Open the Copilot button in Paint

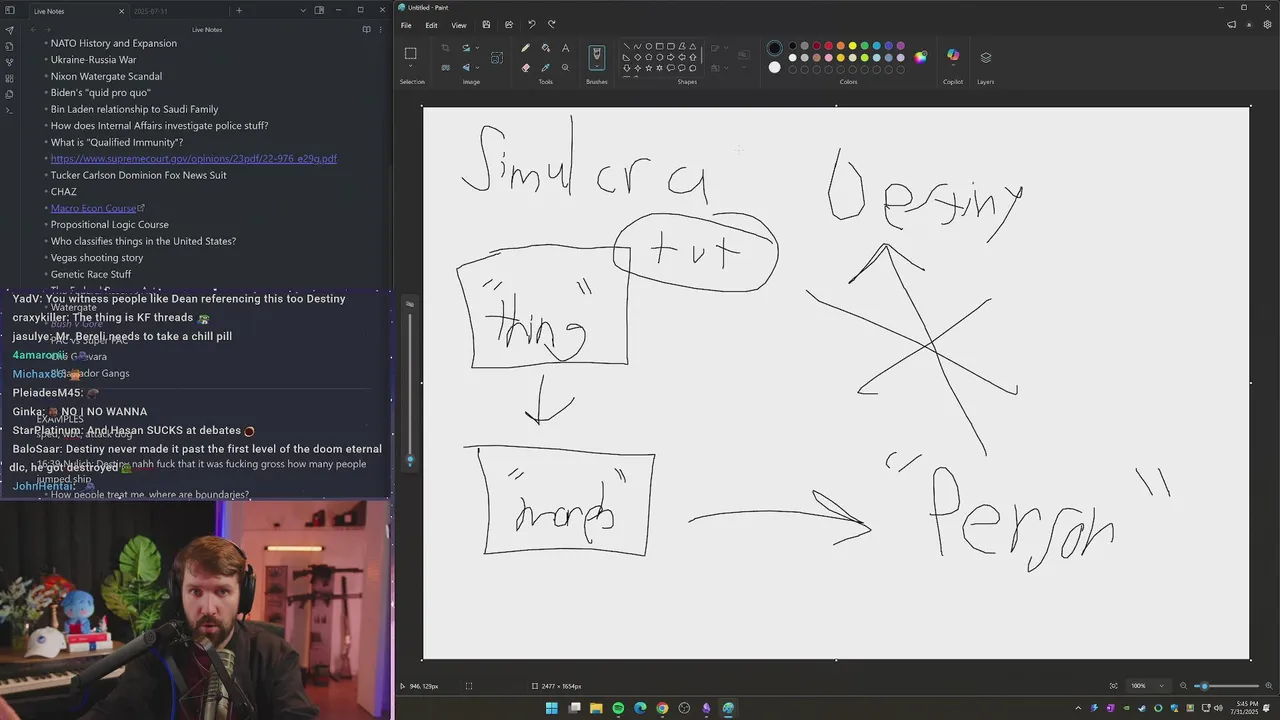952,56
